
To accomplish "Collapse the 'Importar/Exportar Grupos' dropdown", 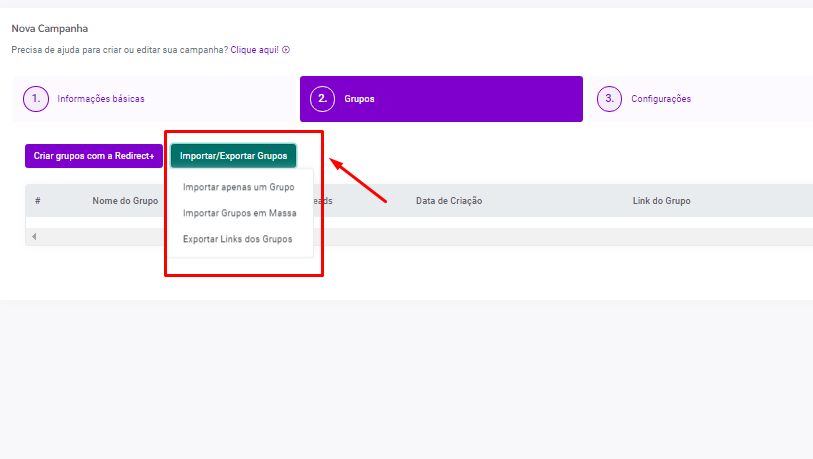I will pyautogui.click(x=233, y=156).
